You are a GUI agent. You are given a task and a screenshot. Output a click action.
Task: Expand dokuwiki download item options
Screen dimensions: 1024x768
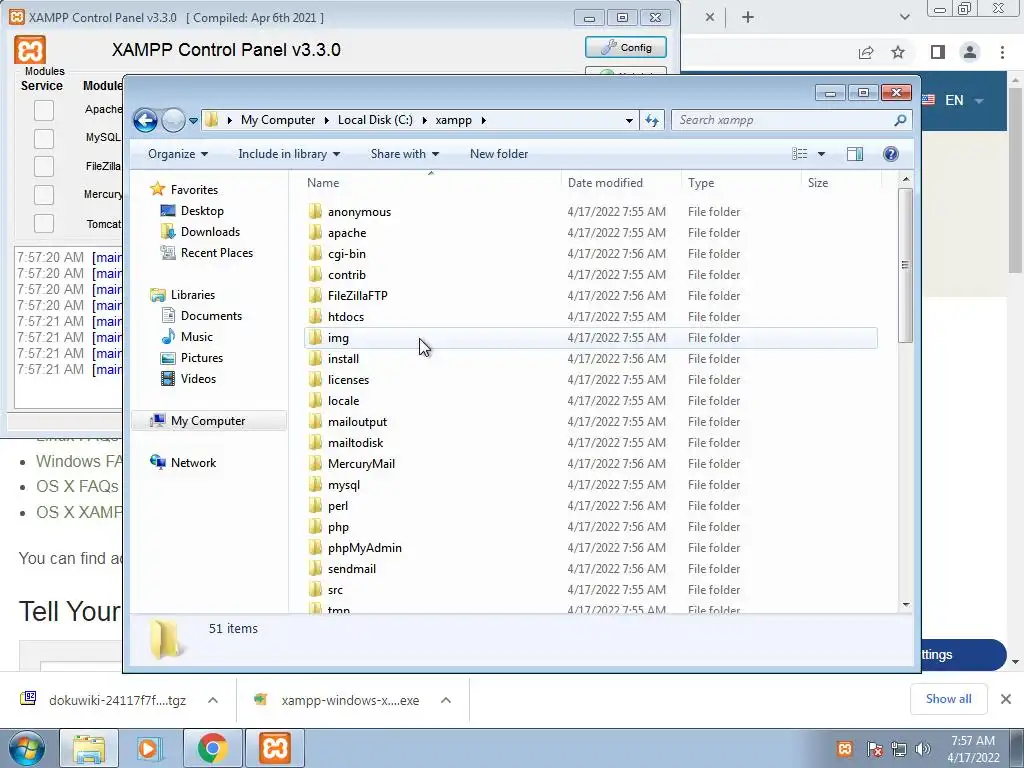pyautogui.click(x=213, y=700)
